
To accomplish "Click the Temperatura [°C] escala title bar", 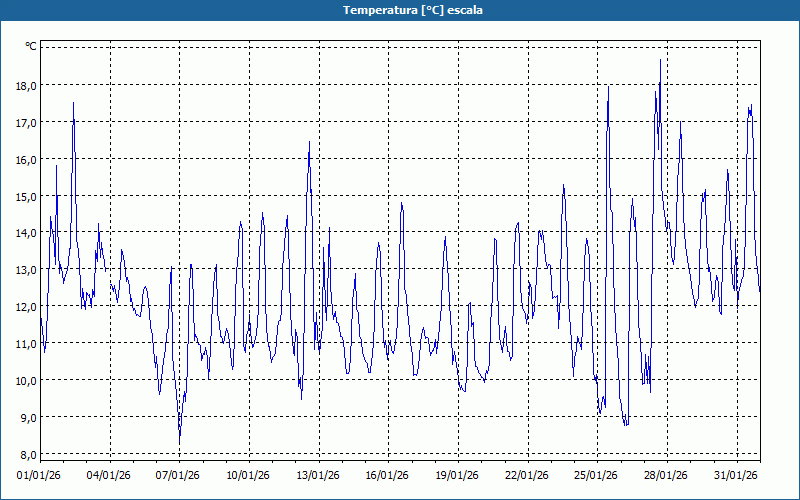I will tap(400, 10).
